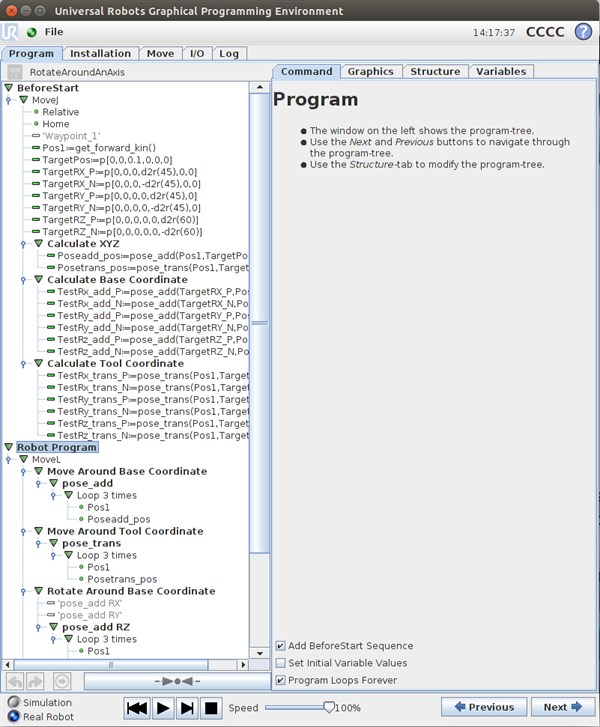
Task: Collapse the pose_add RZ folder
Action: [53, 627]
